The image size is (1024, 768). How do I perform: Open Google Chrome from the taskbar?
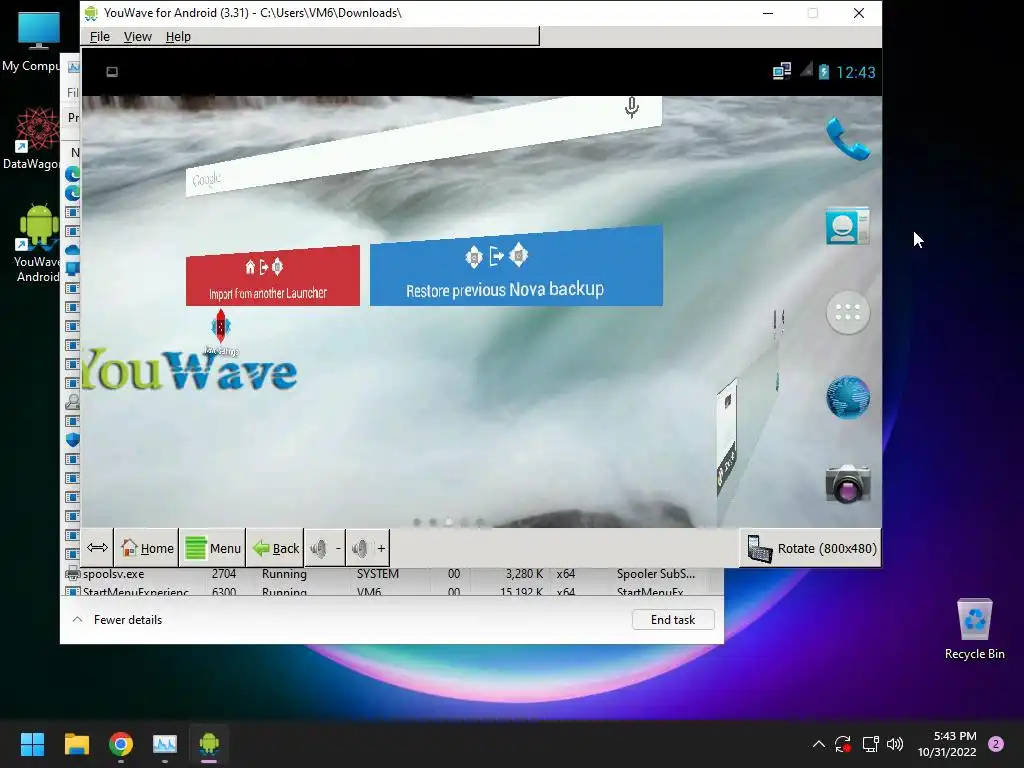tap(121, 744)
